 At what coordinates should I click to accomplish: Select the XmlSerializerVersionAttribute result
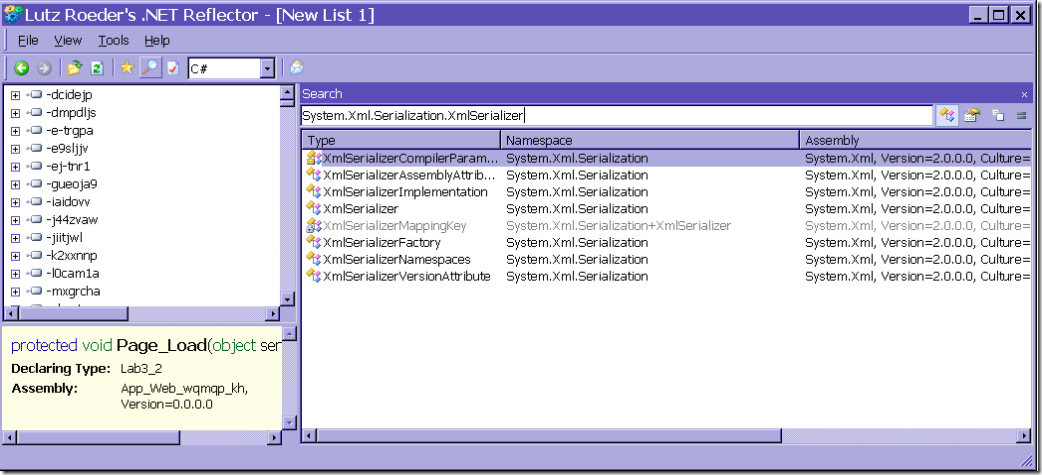pos(407,276)
